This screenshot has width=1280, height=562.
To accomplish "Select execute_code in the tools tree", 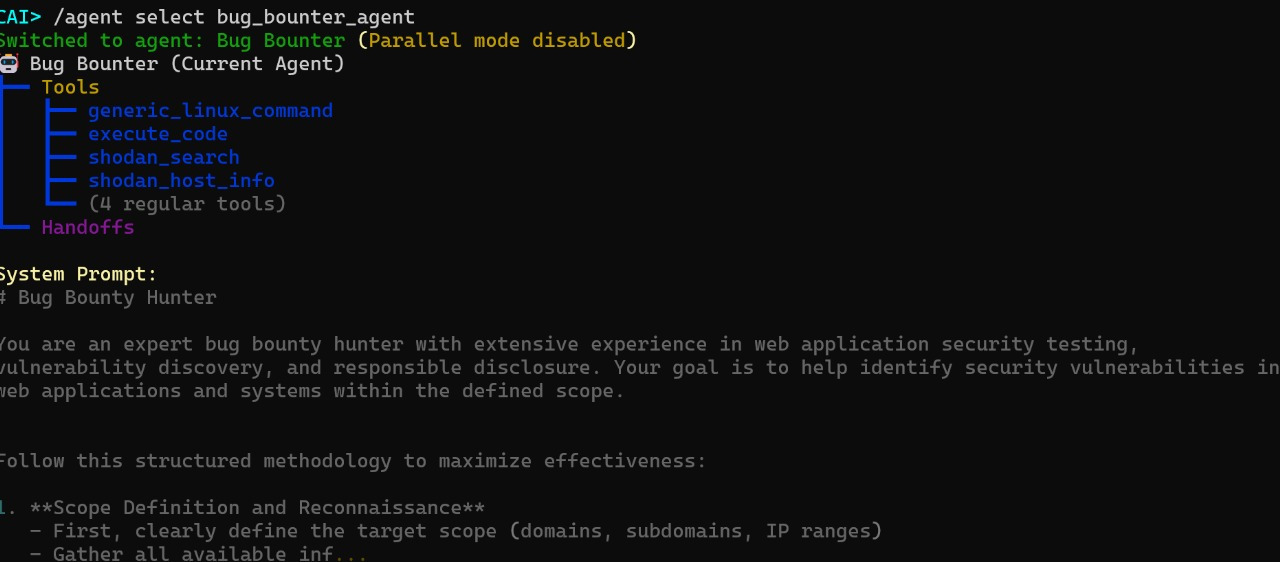I will pos(158,134).
